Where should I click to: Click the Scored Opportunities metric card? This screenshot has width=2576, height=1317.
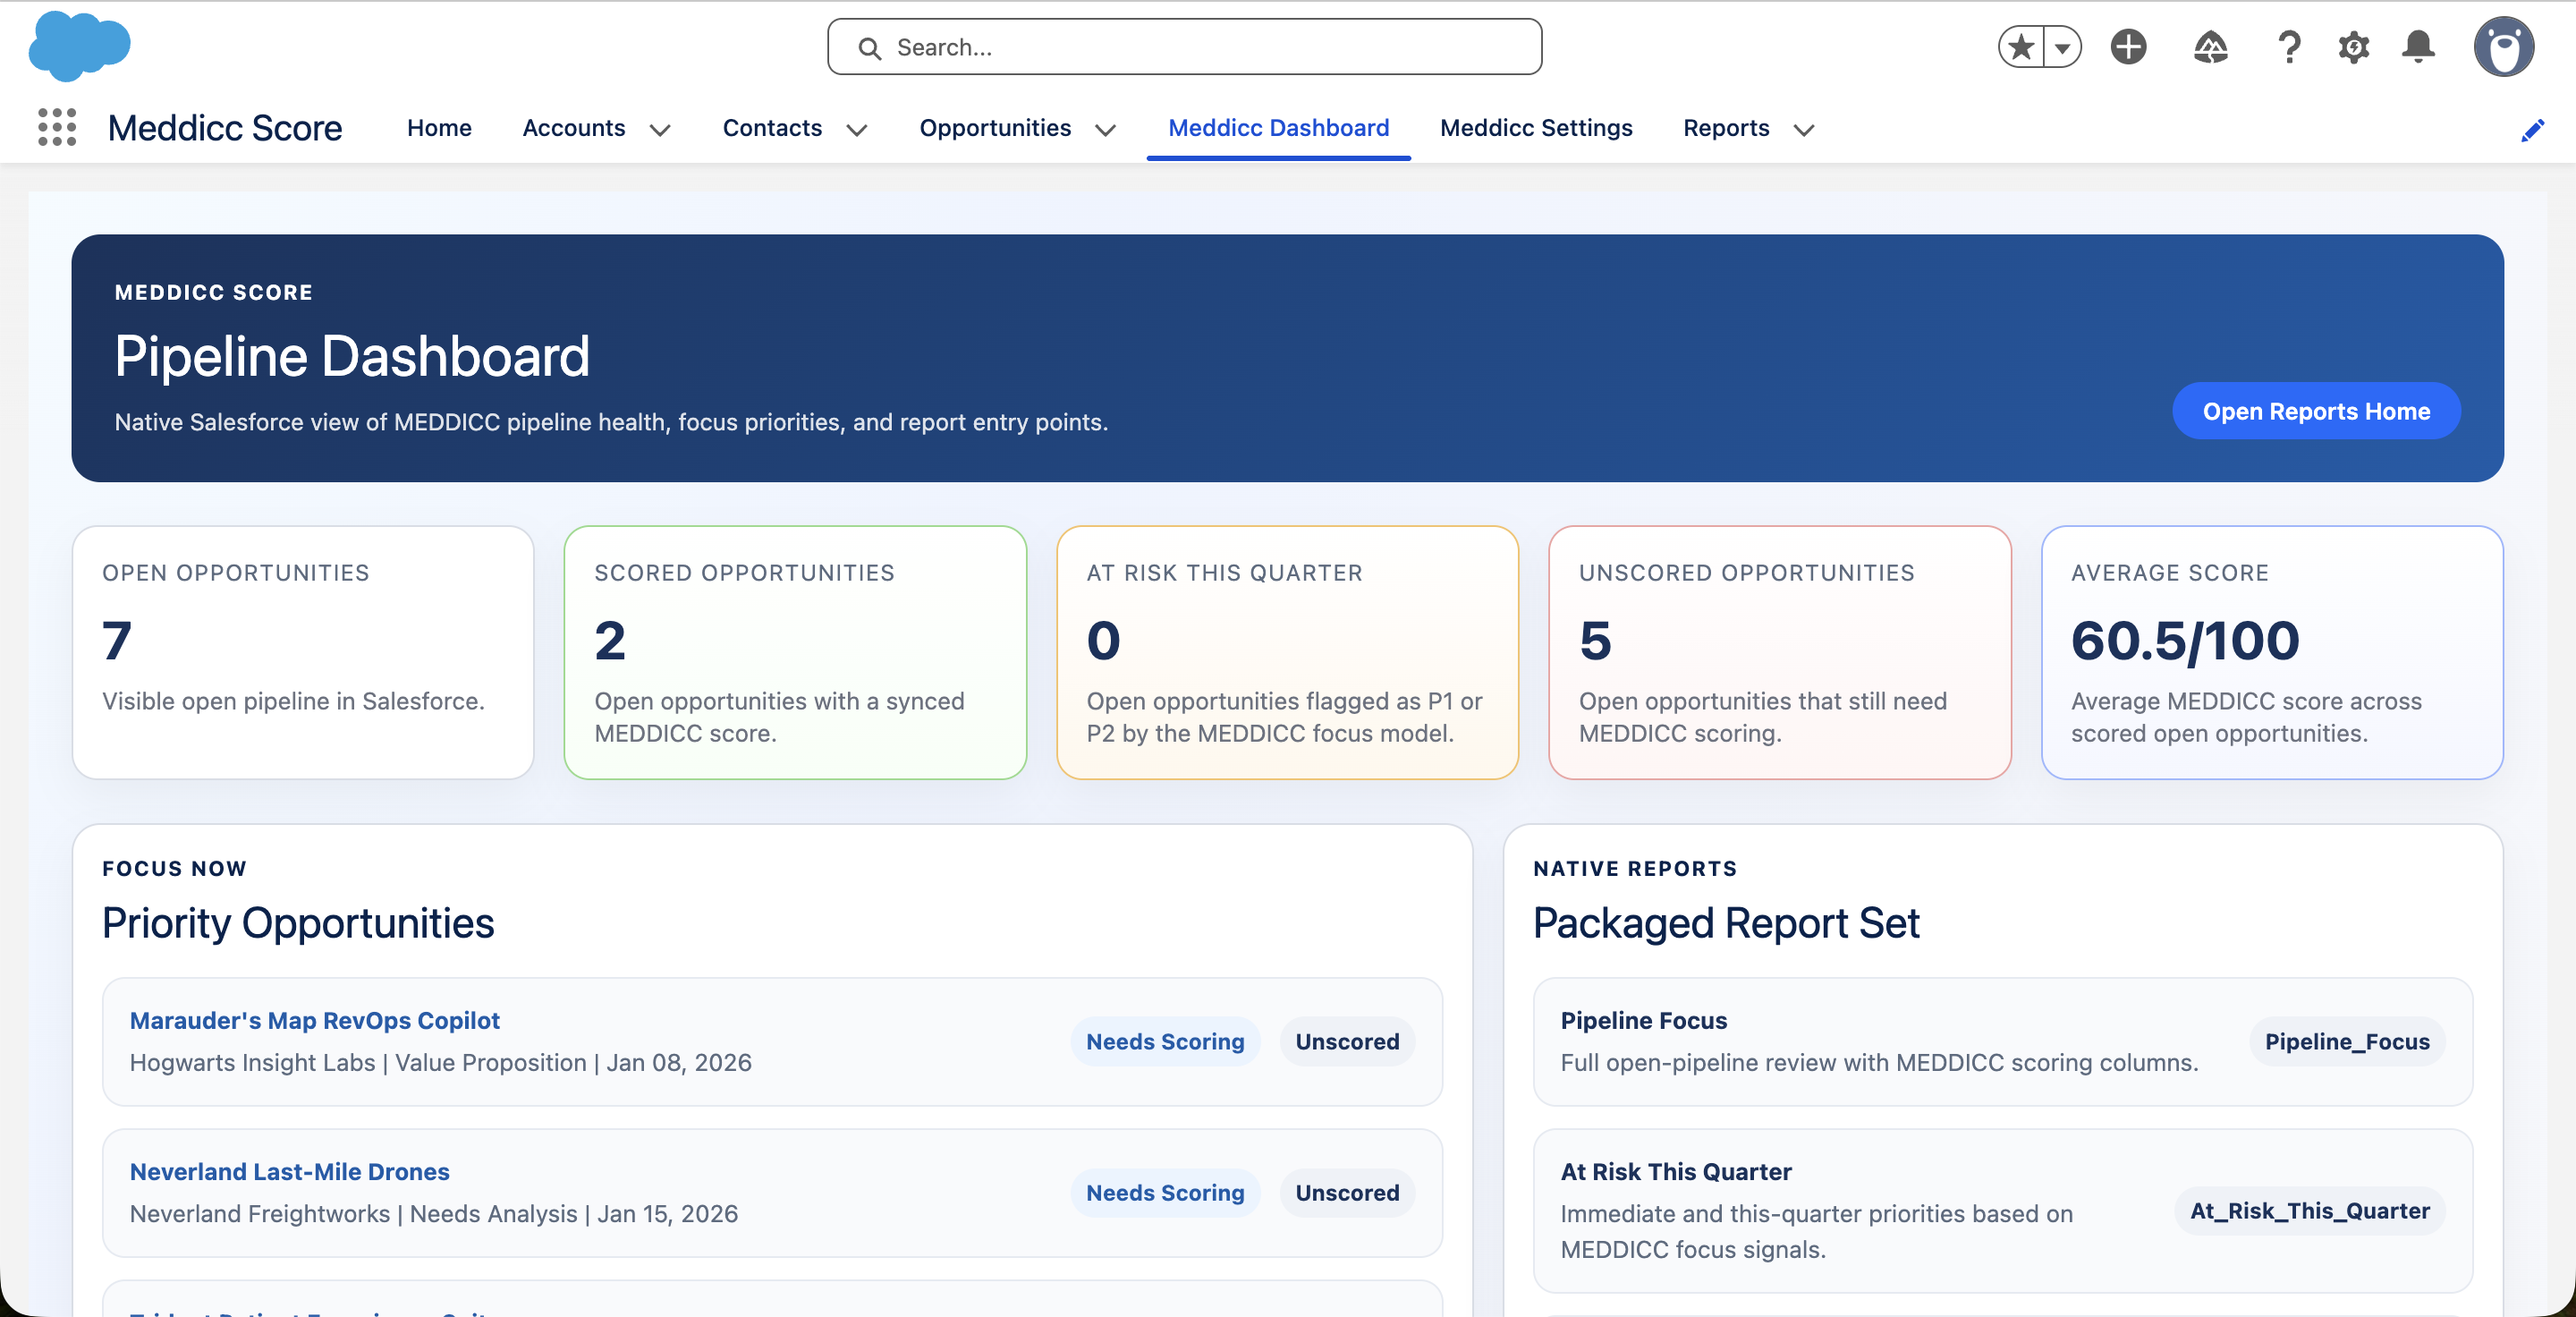pyautogui.click(x=795, y=652)
